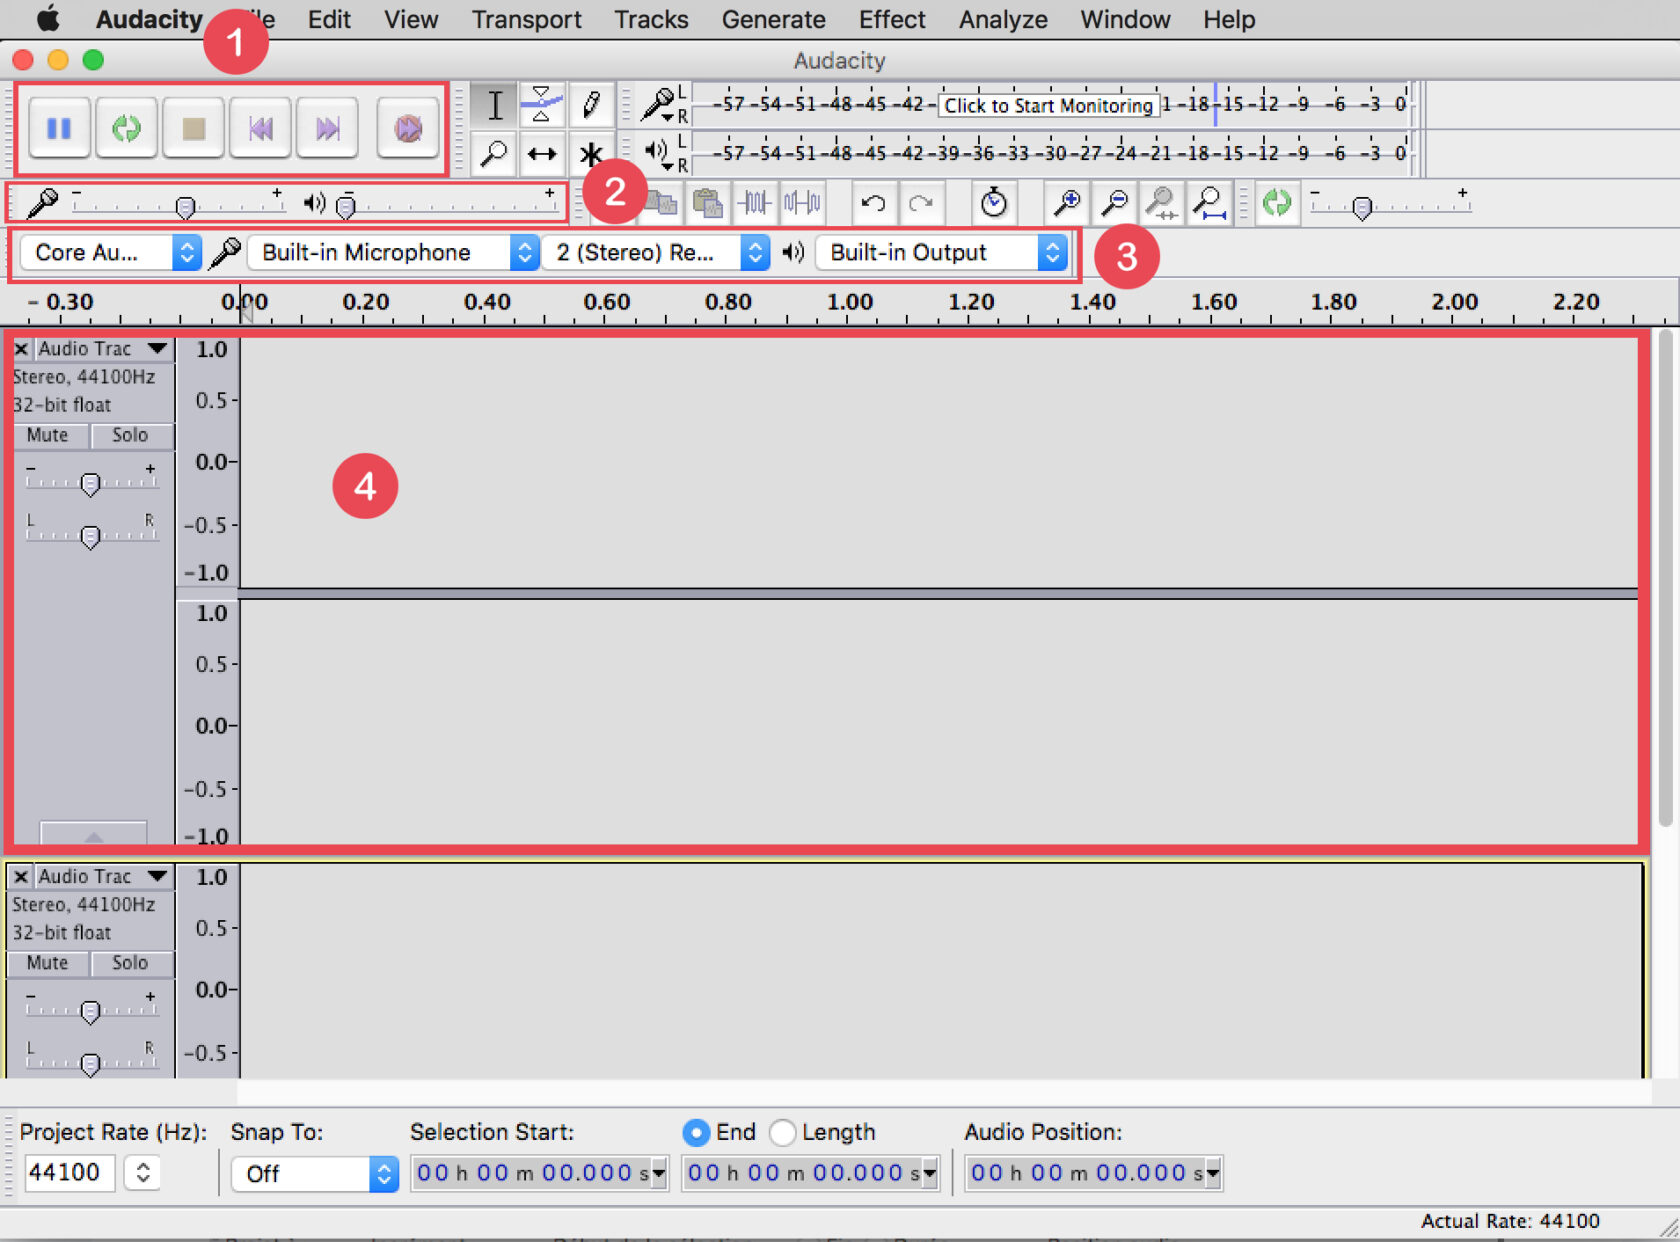Pick the Draw tool pencil
This screenshot has height=1242, width=1680.
point(591,104)
